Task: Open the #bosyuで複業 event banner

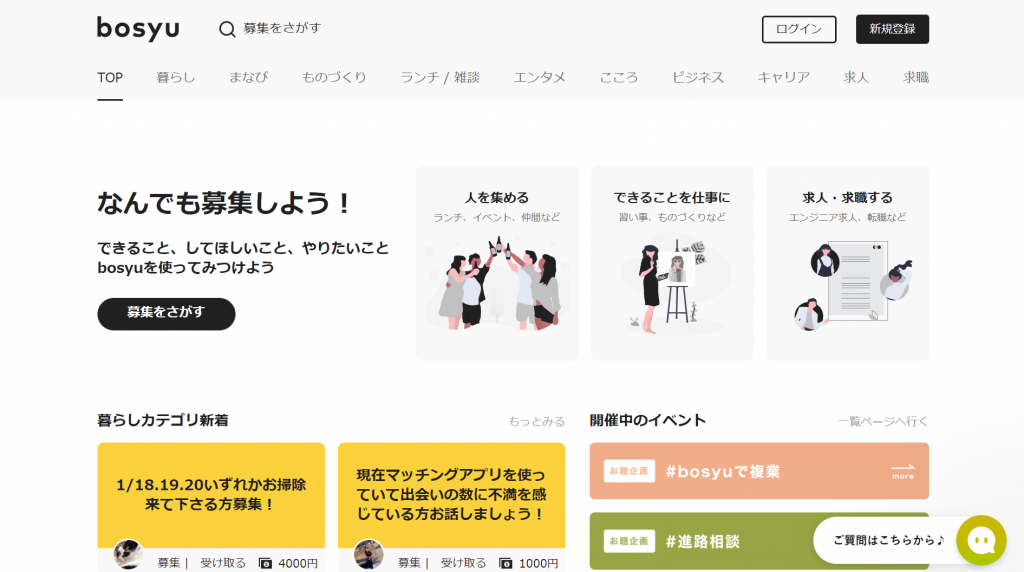Action: click(x=759, y=471)
